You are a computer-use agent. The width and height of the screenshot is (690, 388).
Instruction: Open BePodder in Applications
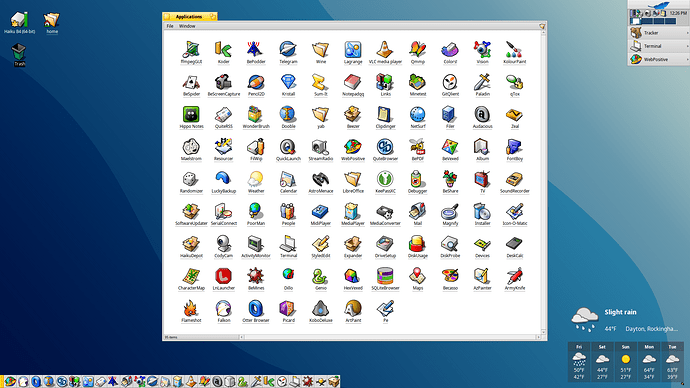(256, 49)
